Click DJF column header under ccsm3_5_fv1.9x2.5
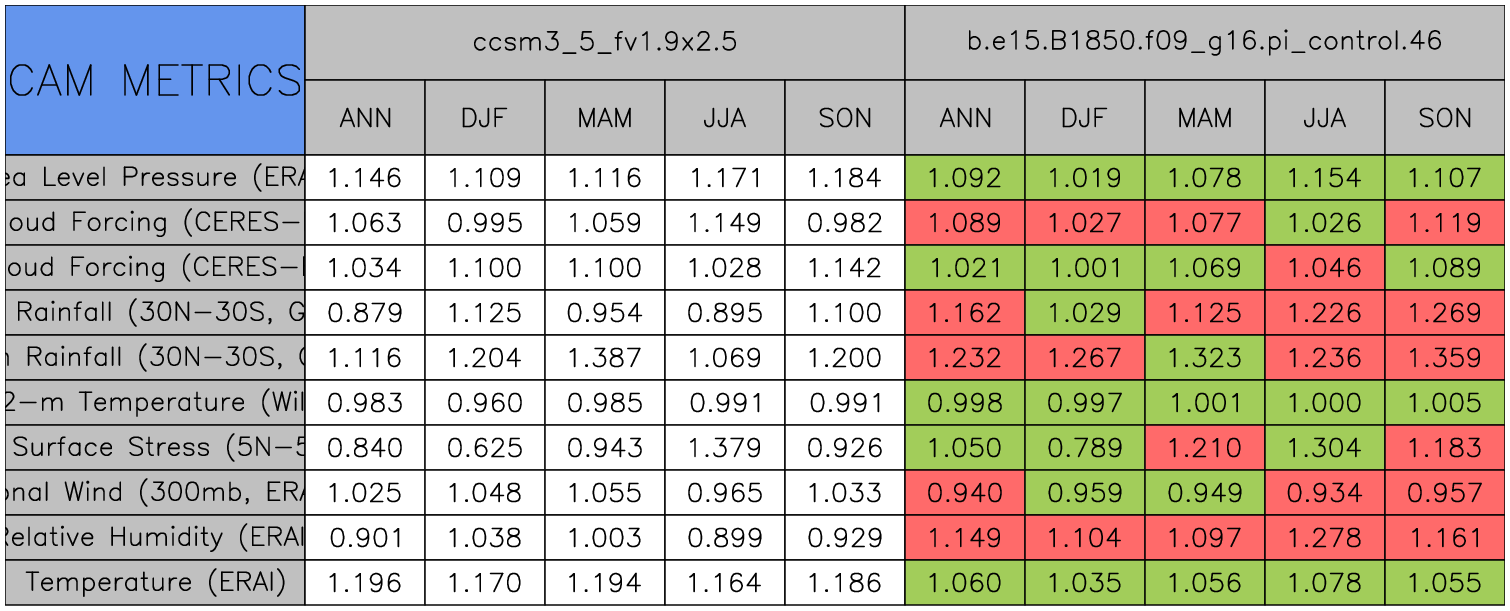The image size is (1510, 611). 485,118
